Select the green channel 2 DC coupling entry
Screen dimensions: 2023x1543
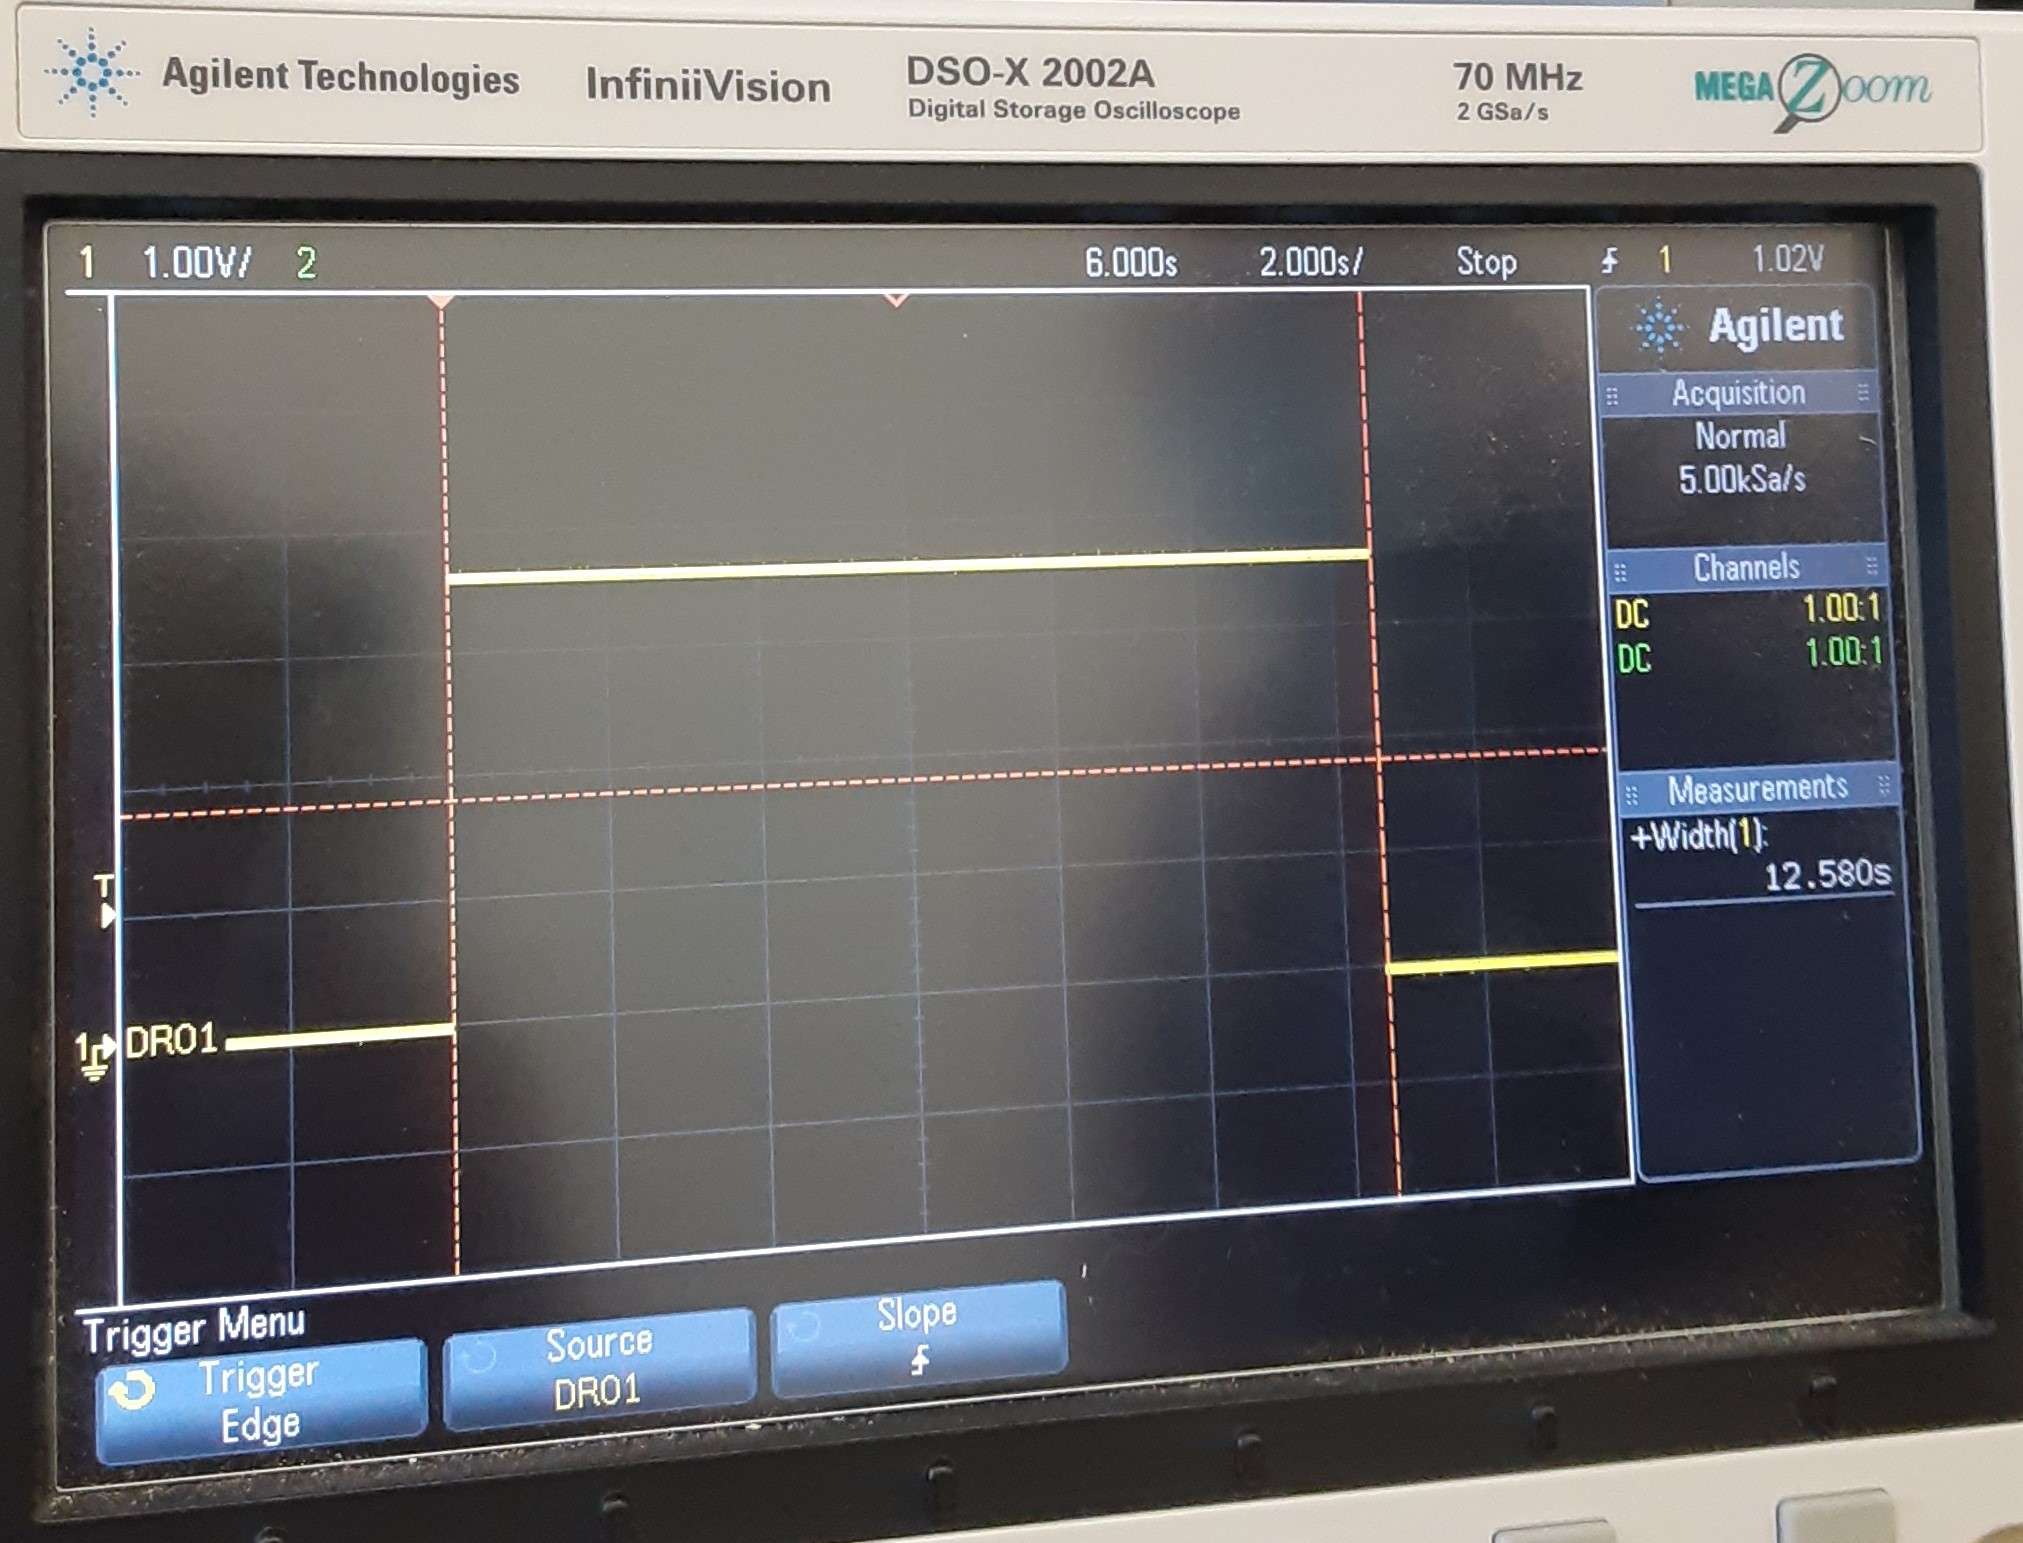click(x=1634, y=658)
